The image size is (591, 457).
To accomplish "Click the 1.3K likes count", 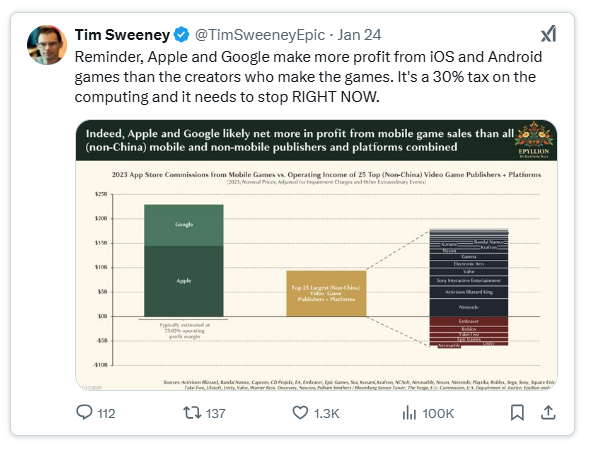I will (x=326, y=414).
